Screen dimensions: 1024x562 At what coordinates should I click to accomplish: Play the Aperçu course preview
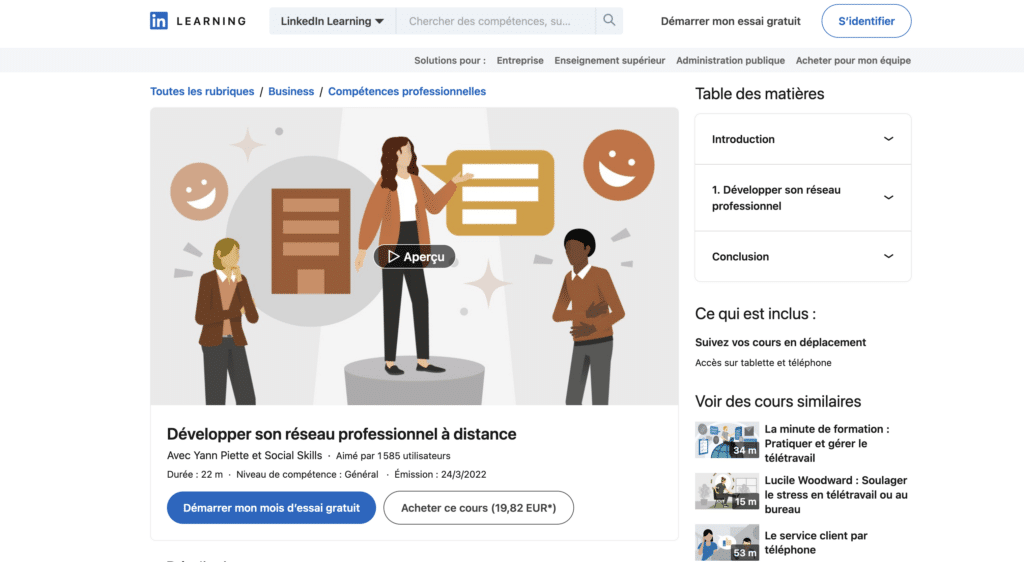pos(415,257)
